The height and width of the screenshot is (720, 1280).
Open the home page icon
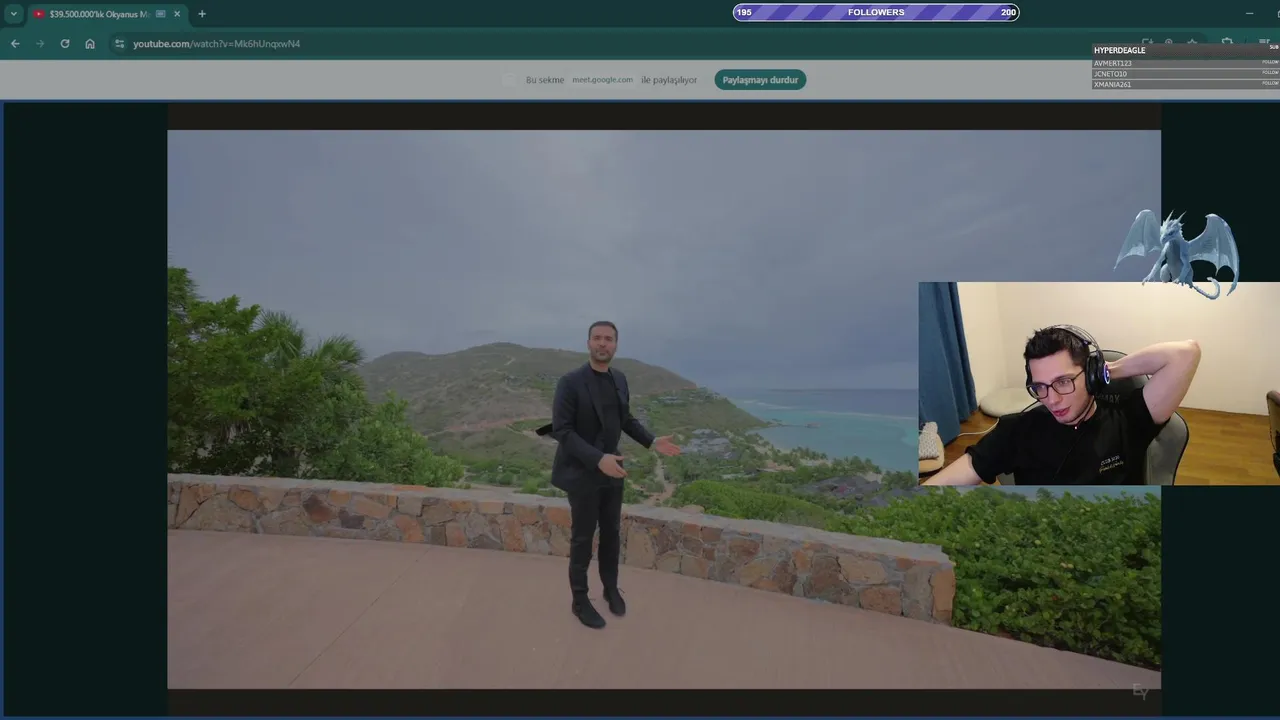point(90,44)
